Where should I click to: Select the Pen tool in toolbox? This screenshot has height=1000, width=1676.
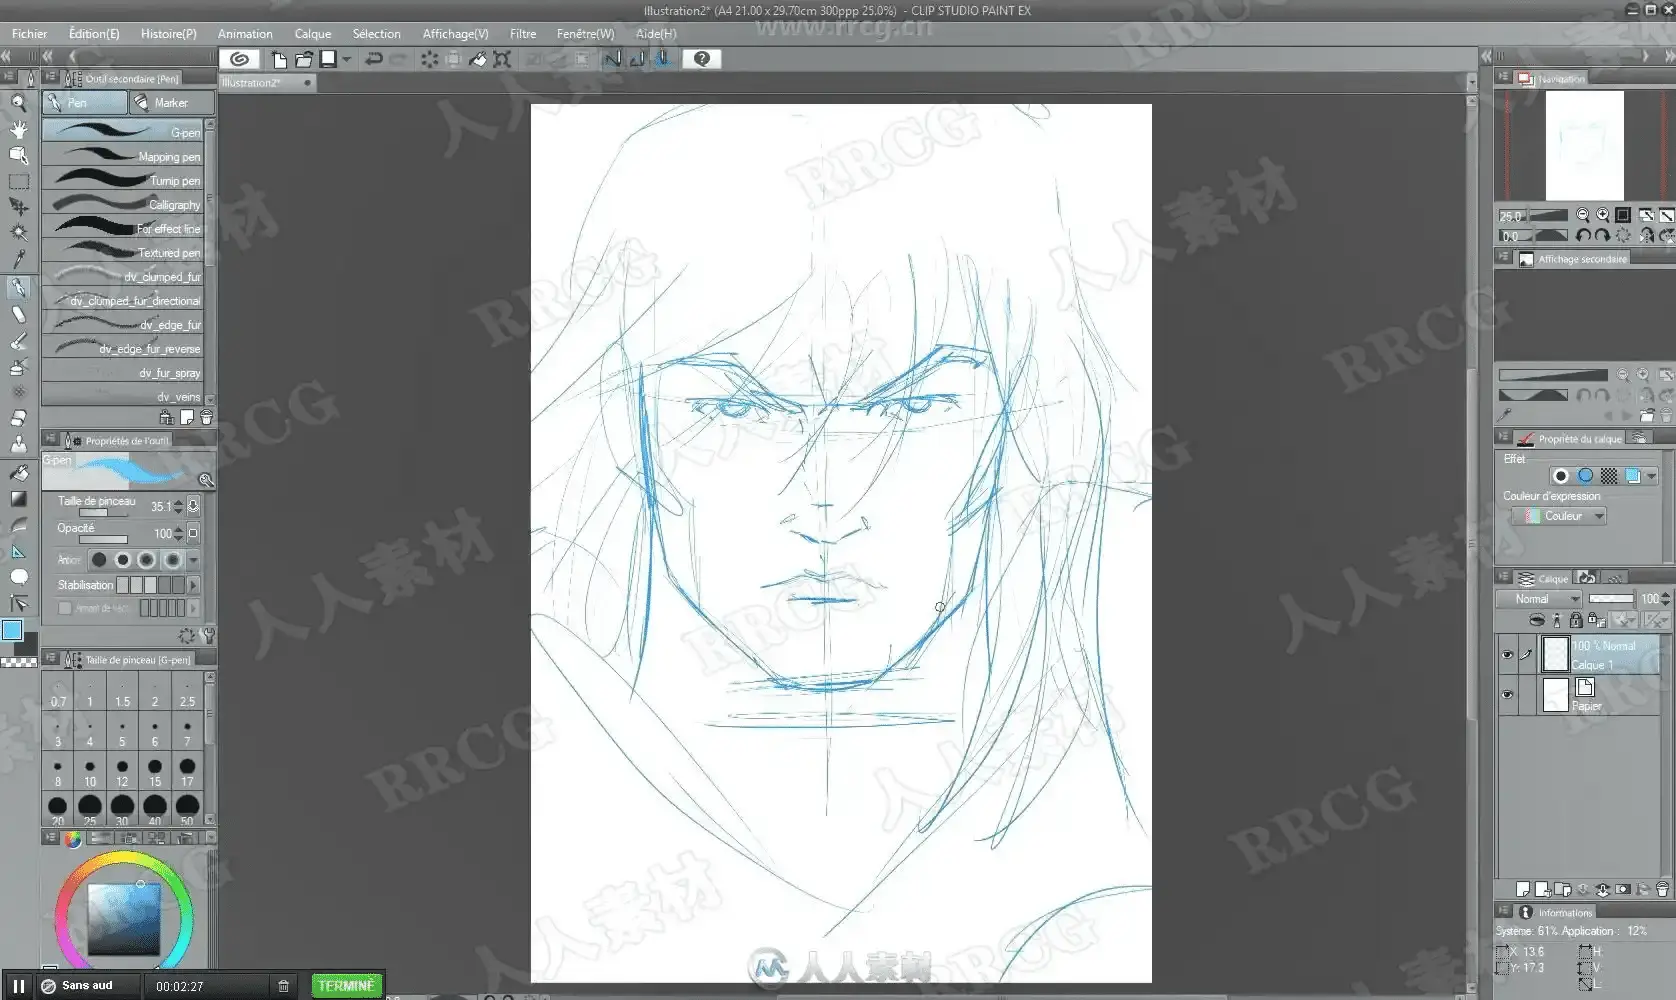(18, 287)
